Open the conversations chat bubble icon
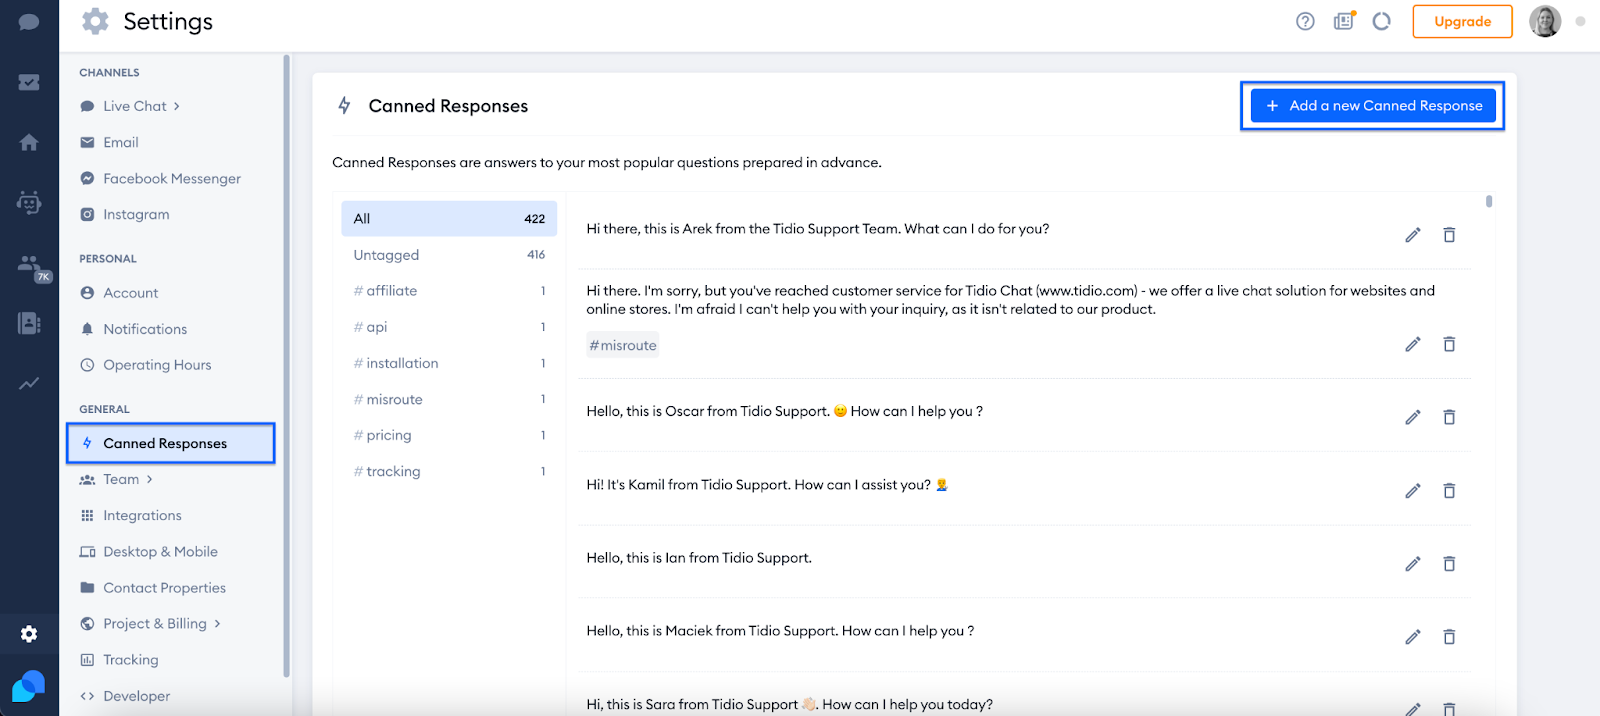1600x716 pixels. click(29, 22)
